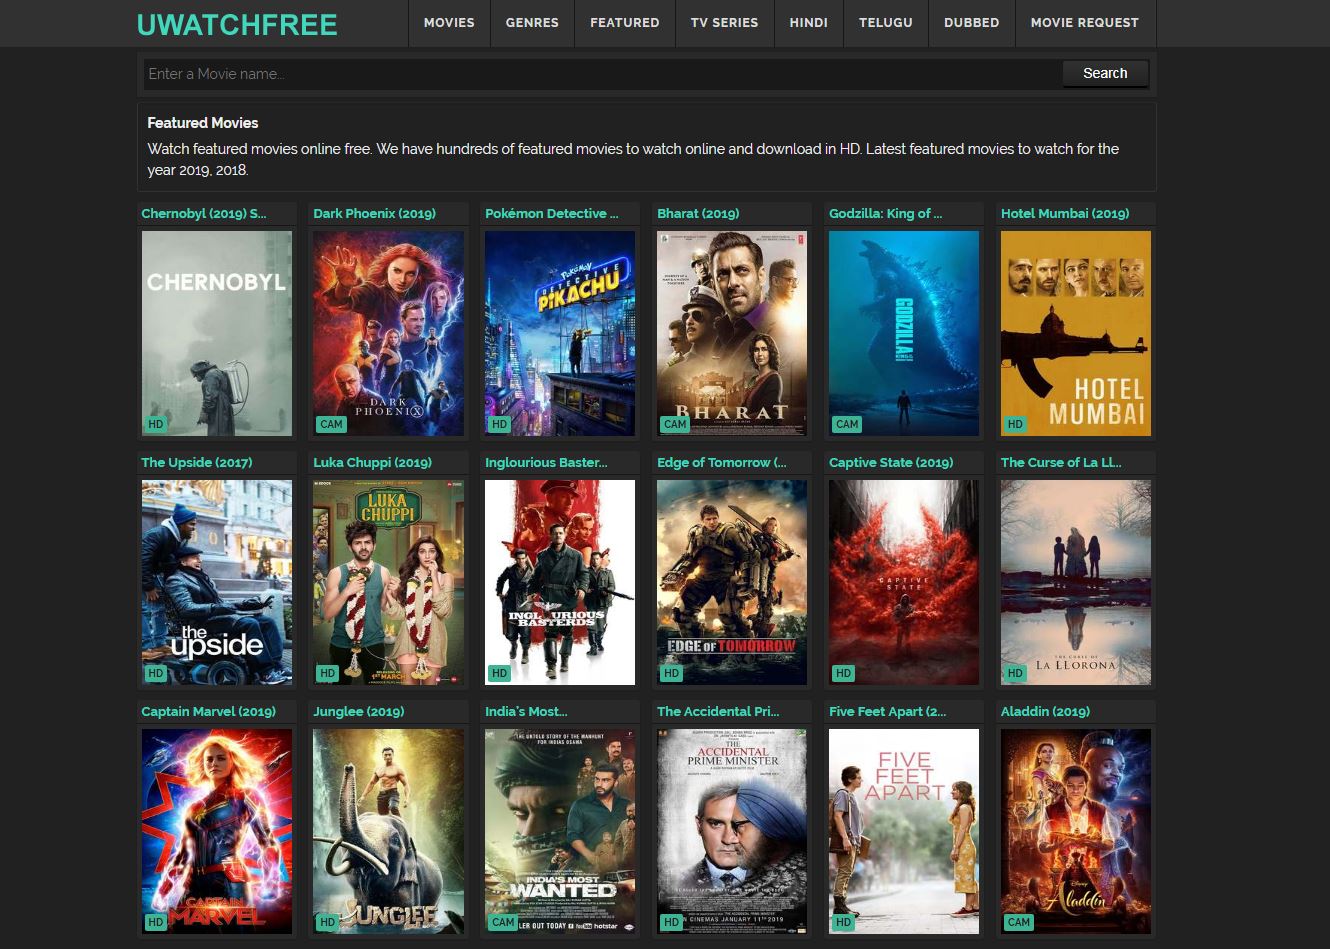Screen dimensions: 1330x949
Task: Click the CAM badge on Godzilla poster
Action: pos(847,424)
